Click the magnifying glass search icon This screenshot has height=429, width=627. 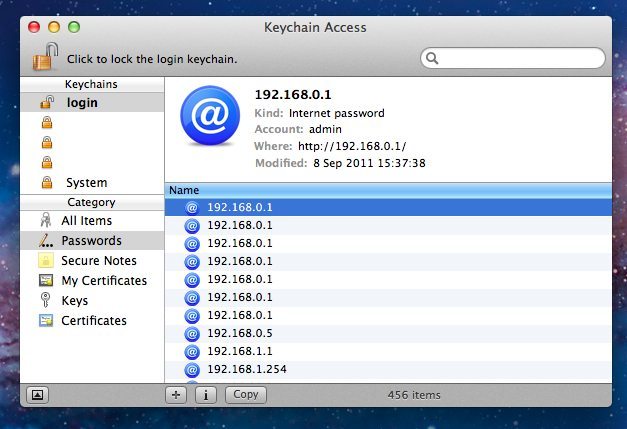pos(432,58)
